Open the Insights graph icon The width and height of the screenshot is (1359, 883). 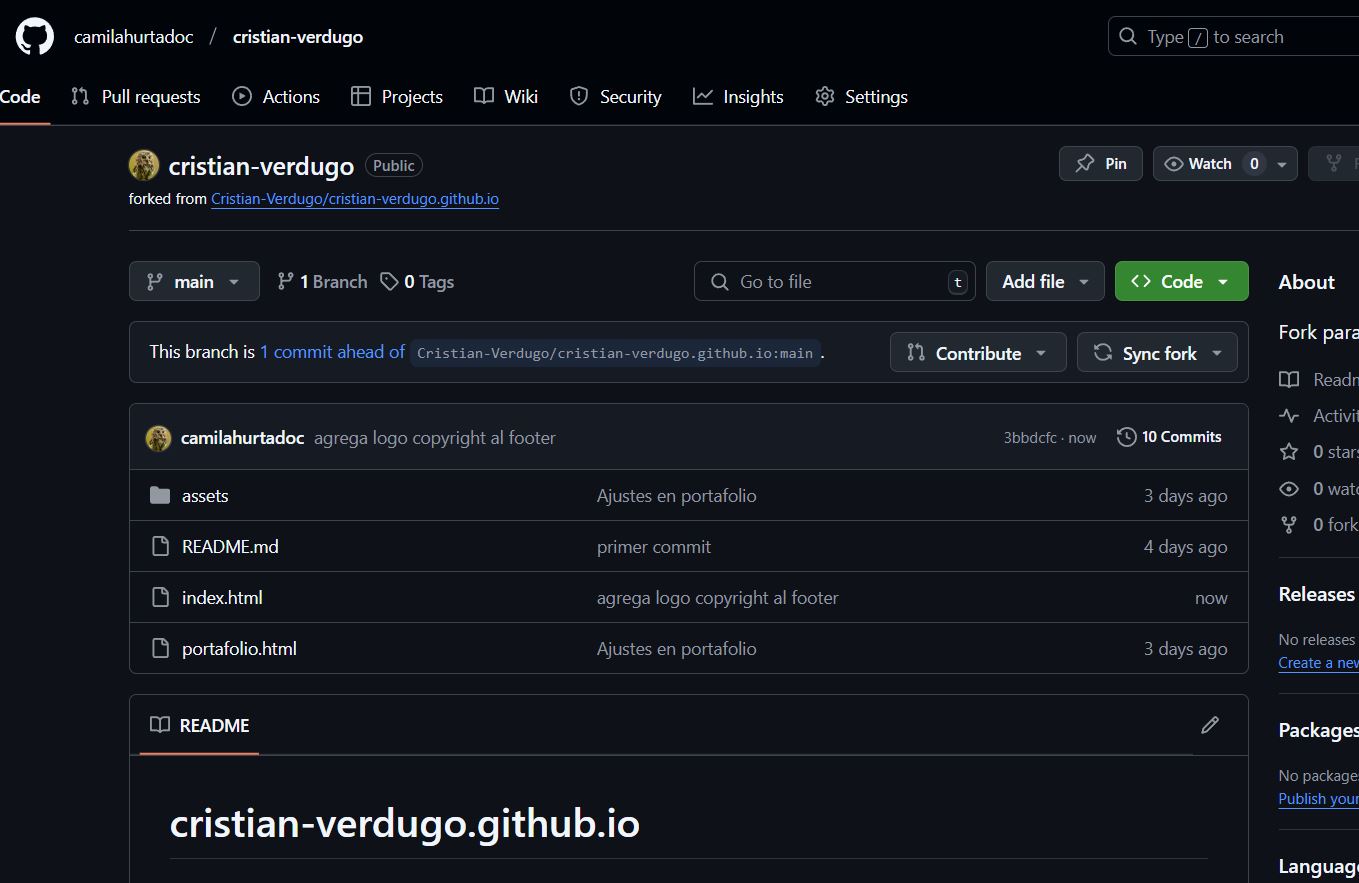coord(702,96)
